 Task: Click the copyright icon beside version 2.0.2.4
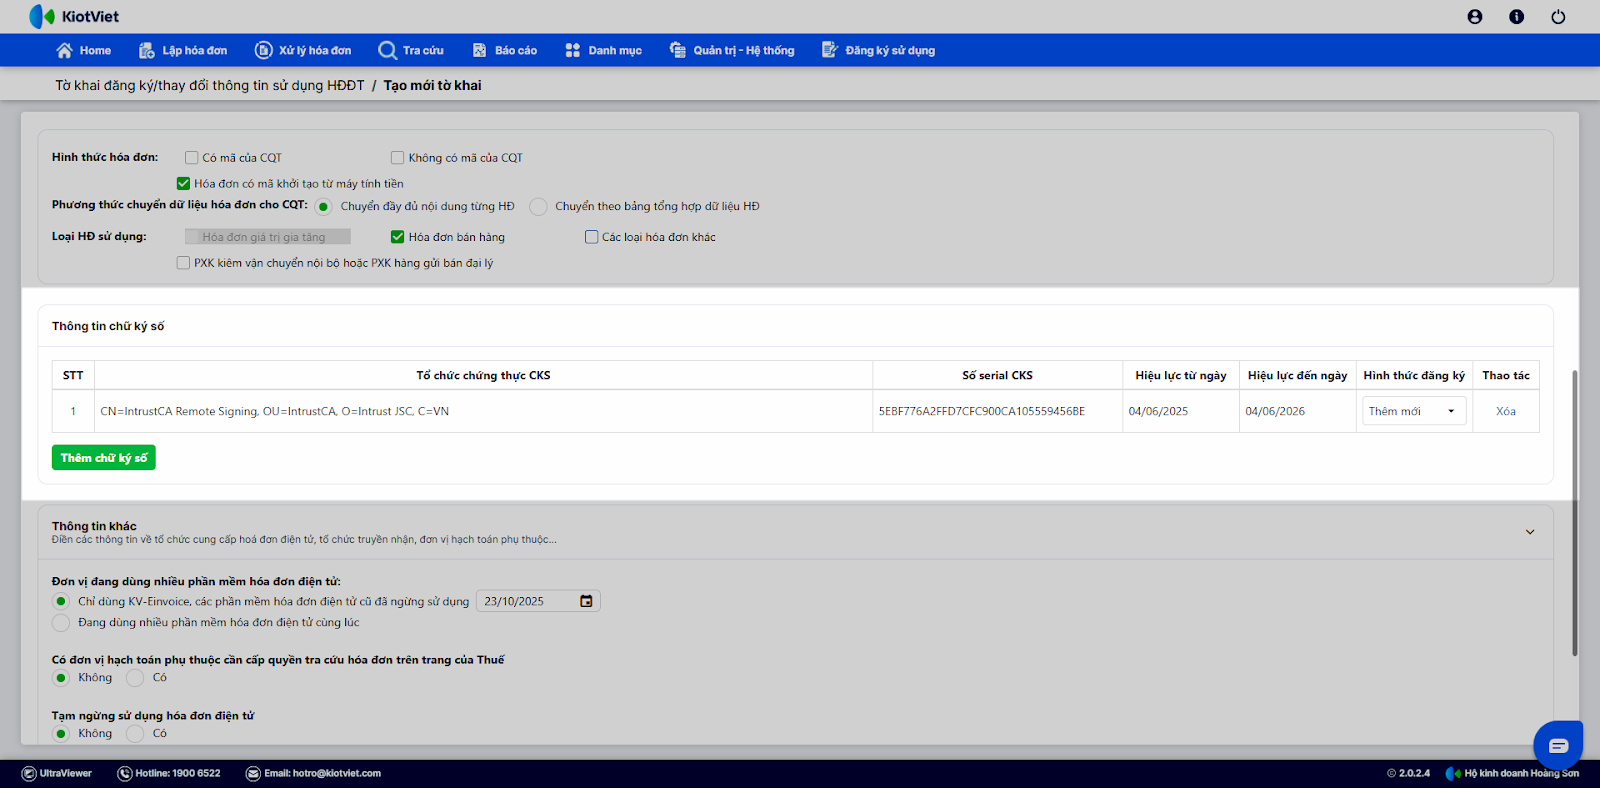coord(1392,773)
